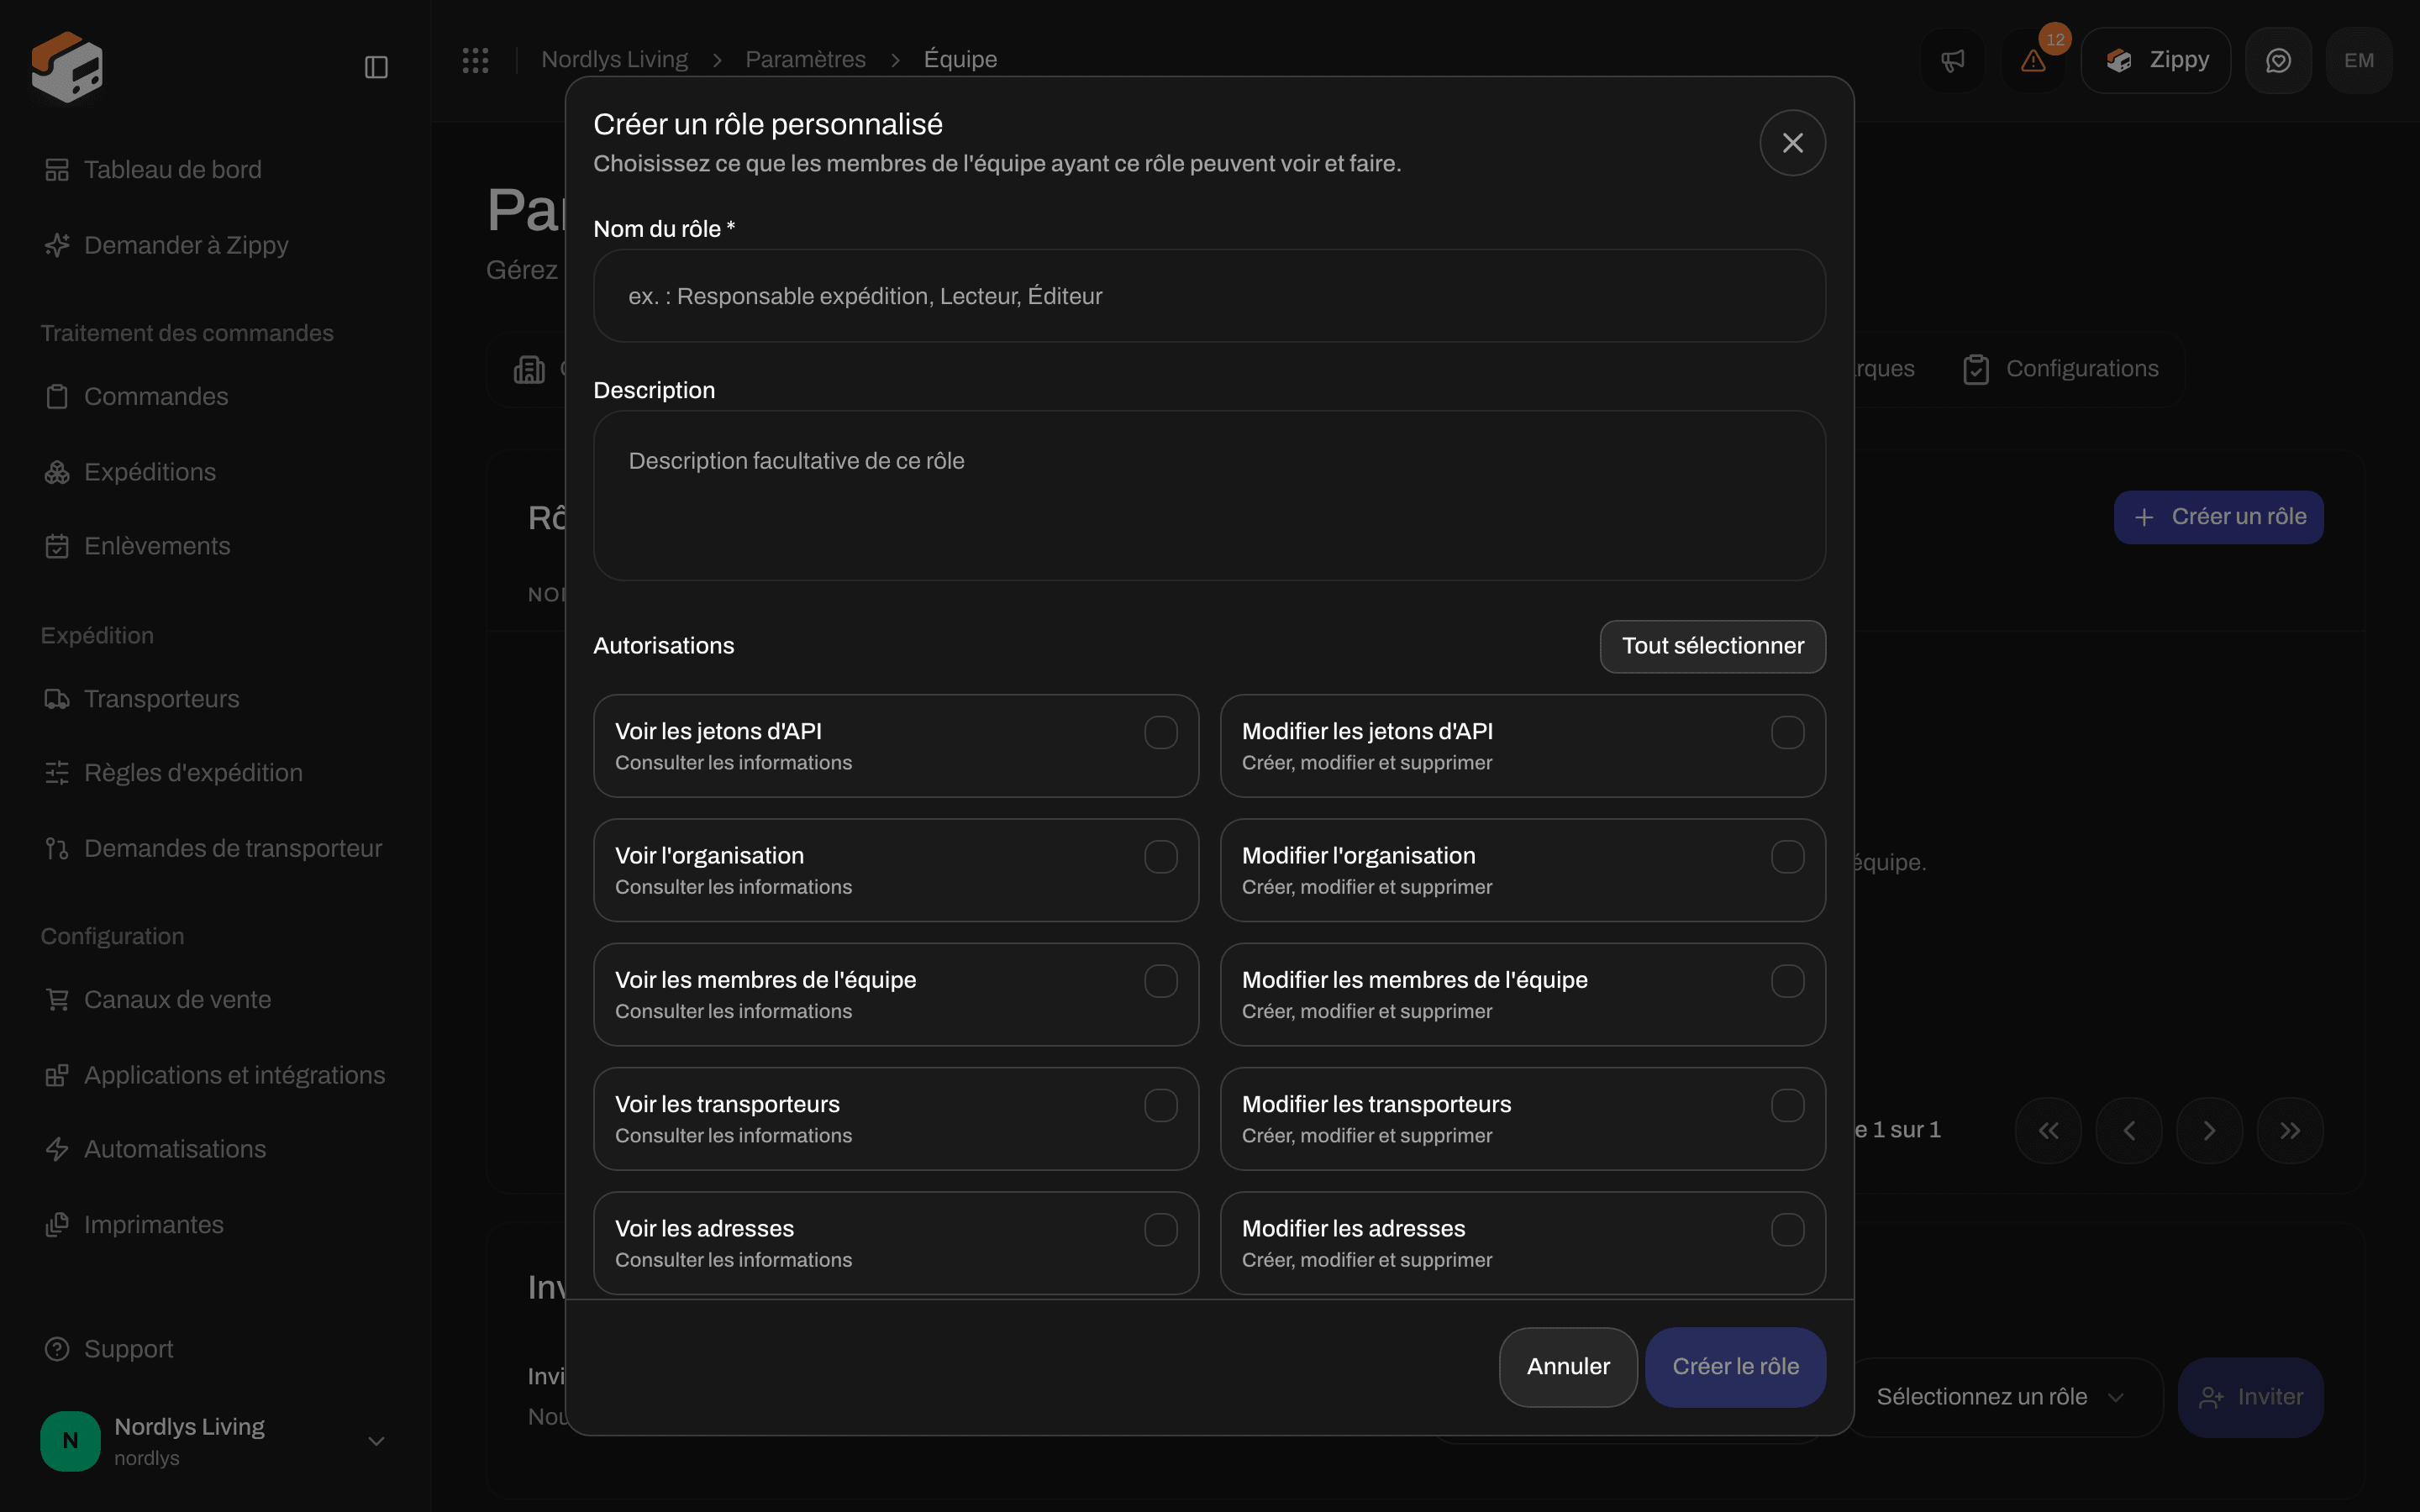Click Créer un rôle behind dialog
Viewport: 2420px width, 1512px height.
[x=2218, y=517]
